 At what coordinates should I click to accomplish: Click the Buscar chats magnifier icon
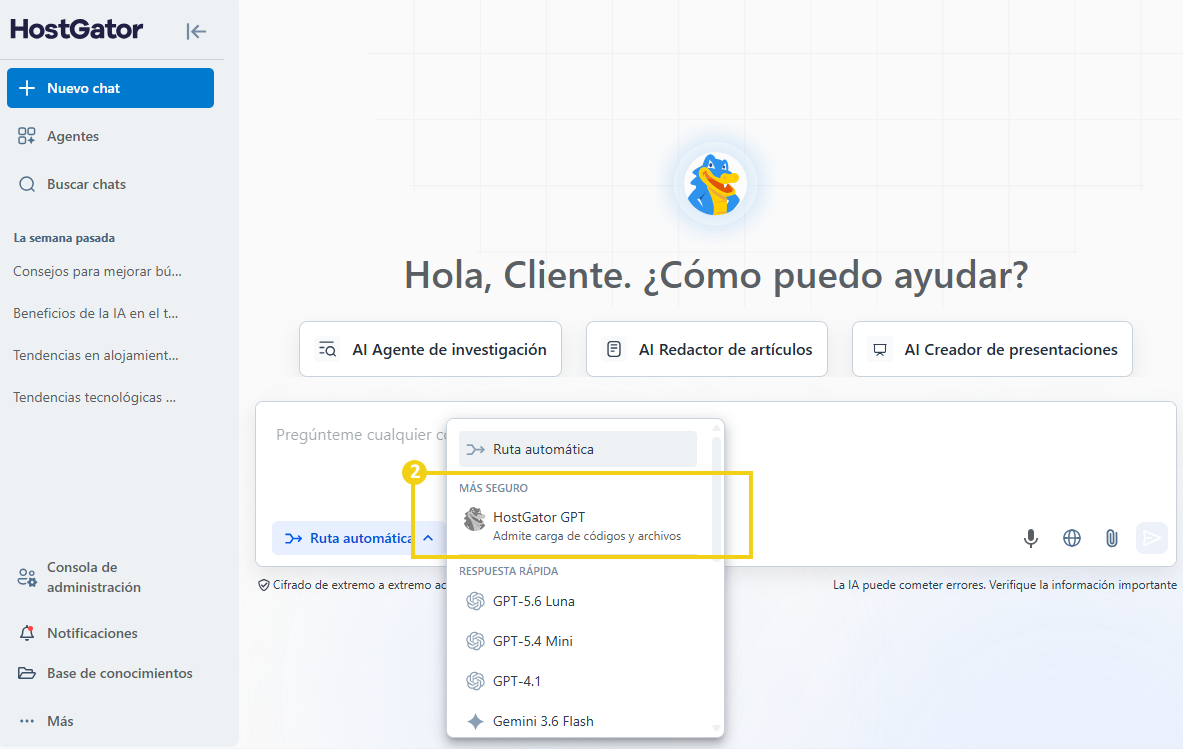(26, 184)
